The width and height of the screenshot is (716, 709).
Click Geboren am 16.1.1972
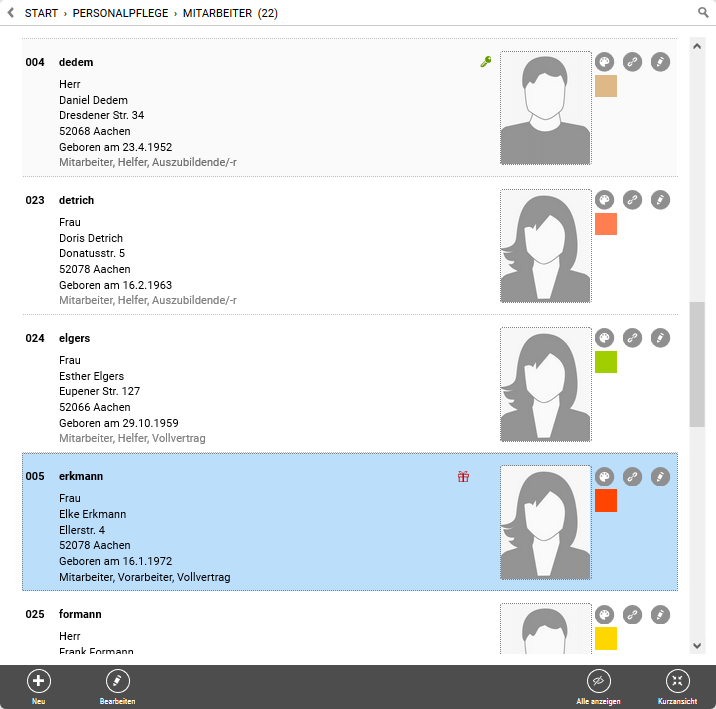[116, 561]
